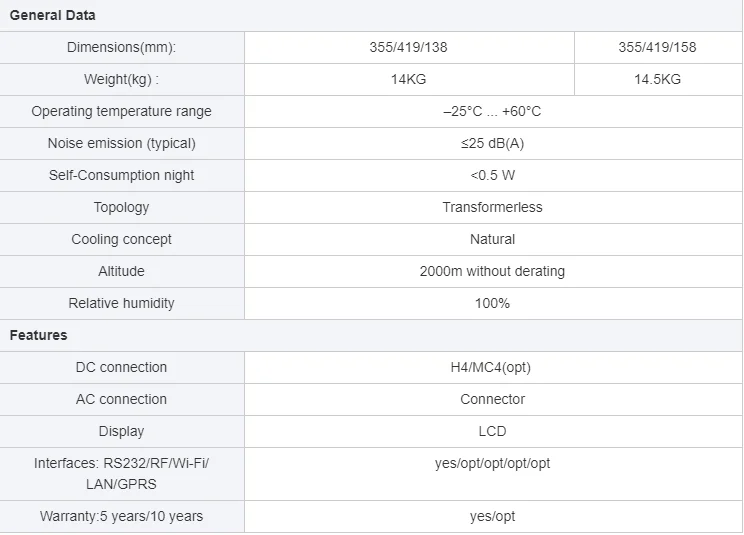The width and height of the screenshot is (744, 535).
Task: Click the H4/MC4(opt) DC connection value
Action: tap(492, 367)
